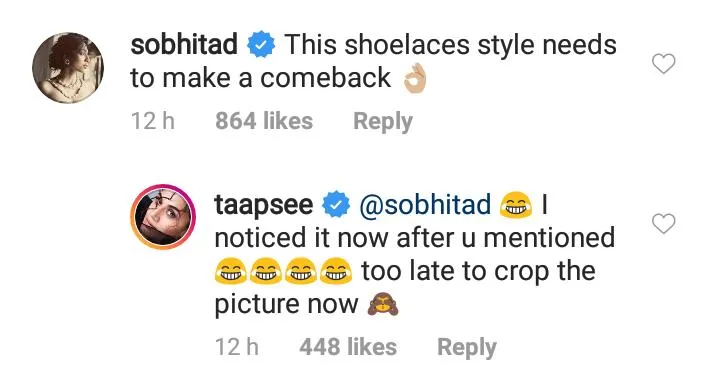
Task: Select the see-no-evil monkey emoji
Action: (383, 305)
